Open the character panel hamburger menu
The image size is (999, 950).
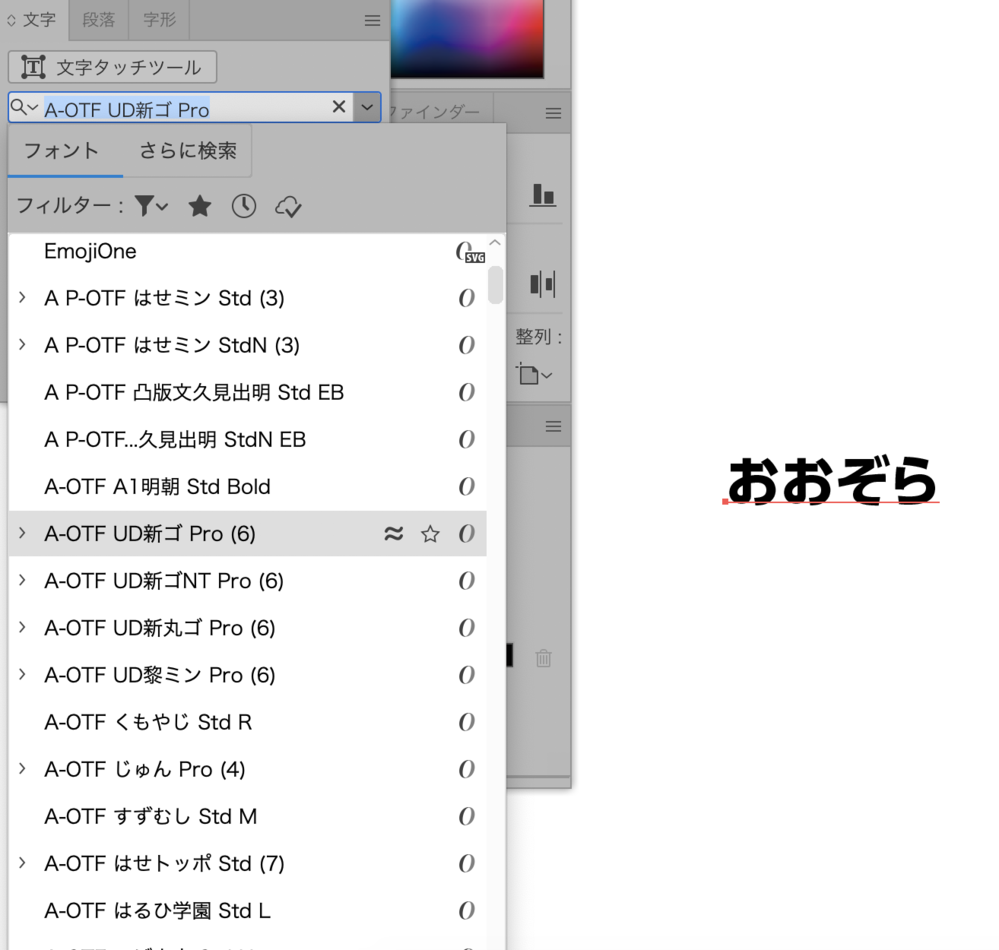pyautogui.click(x=373, y=20)
